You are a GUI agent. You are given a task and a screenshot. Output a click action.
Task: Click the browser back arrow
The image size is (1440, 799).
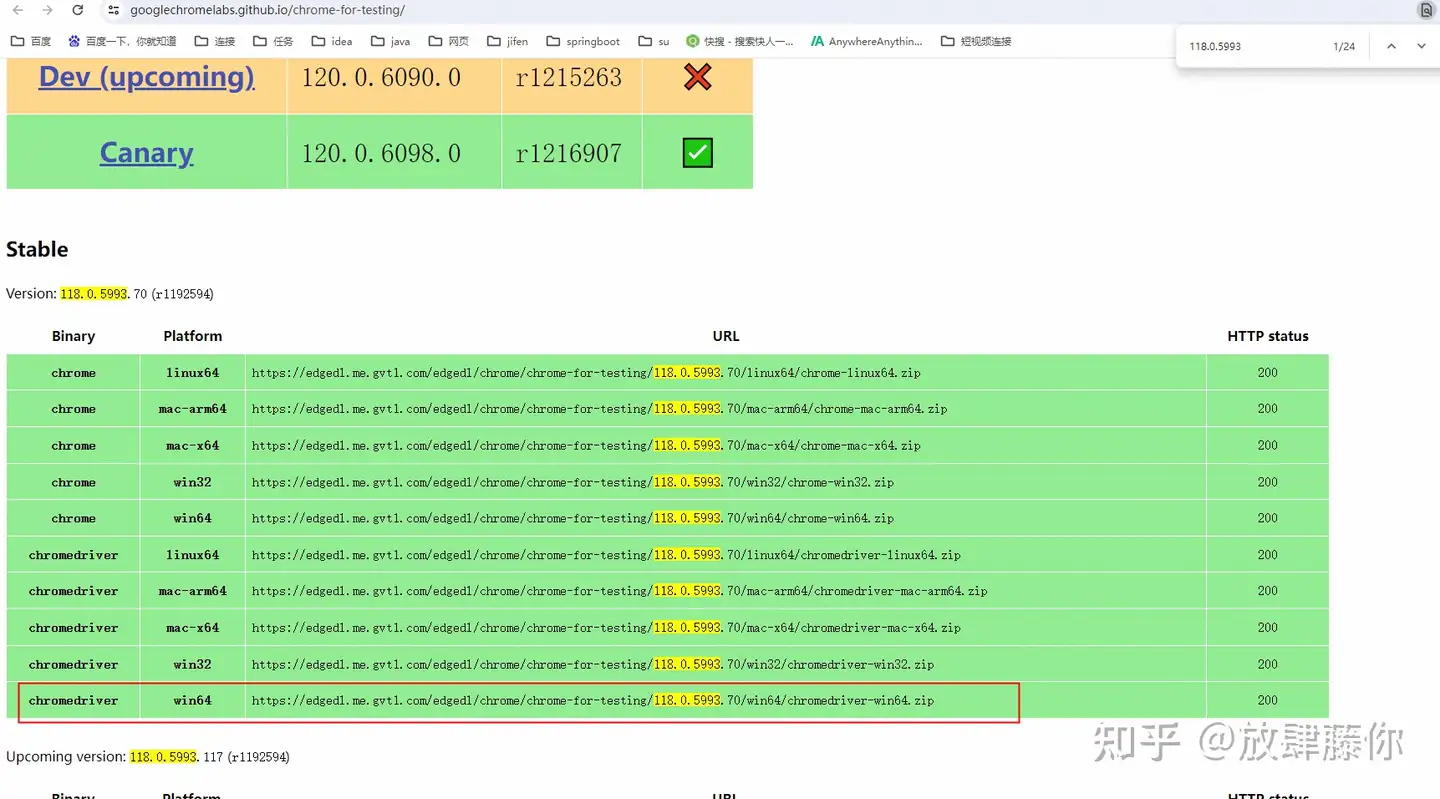click(x=17, y=10)
